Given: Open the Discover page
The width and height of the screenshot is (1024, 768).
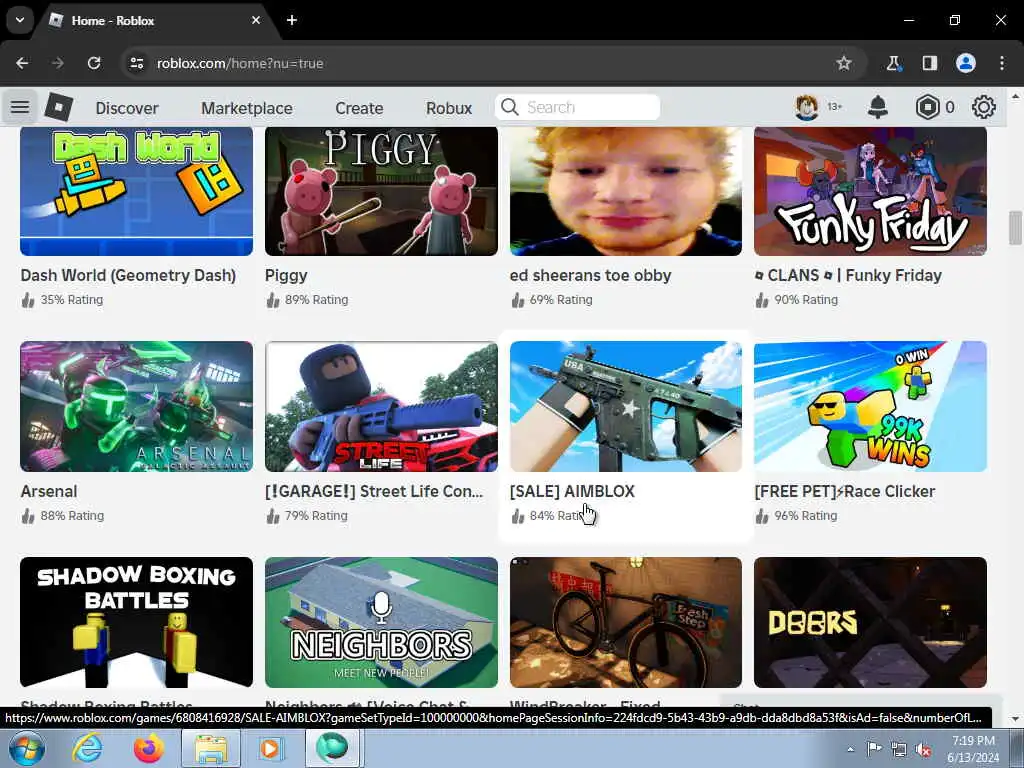Looking at the screenshot, I should (127, 108).
